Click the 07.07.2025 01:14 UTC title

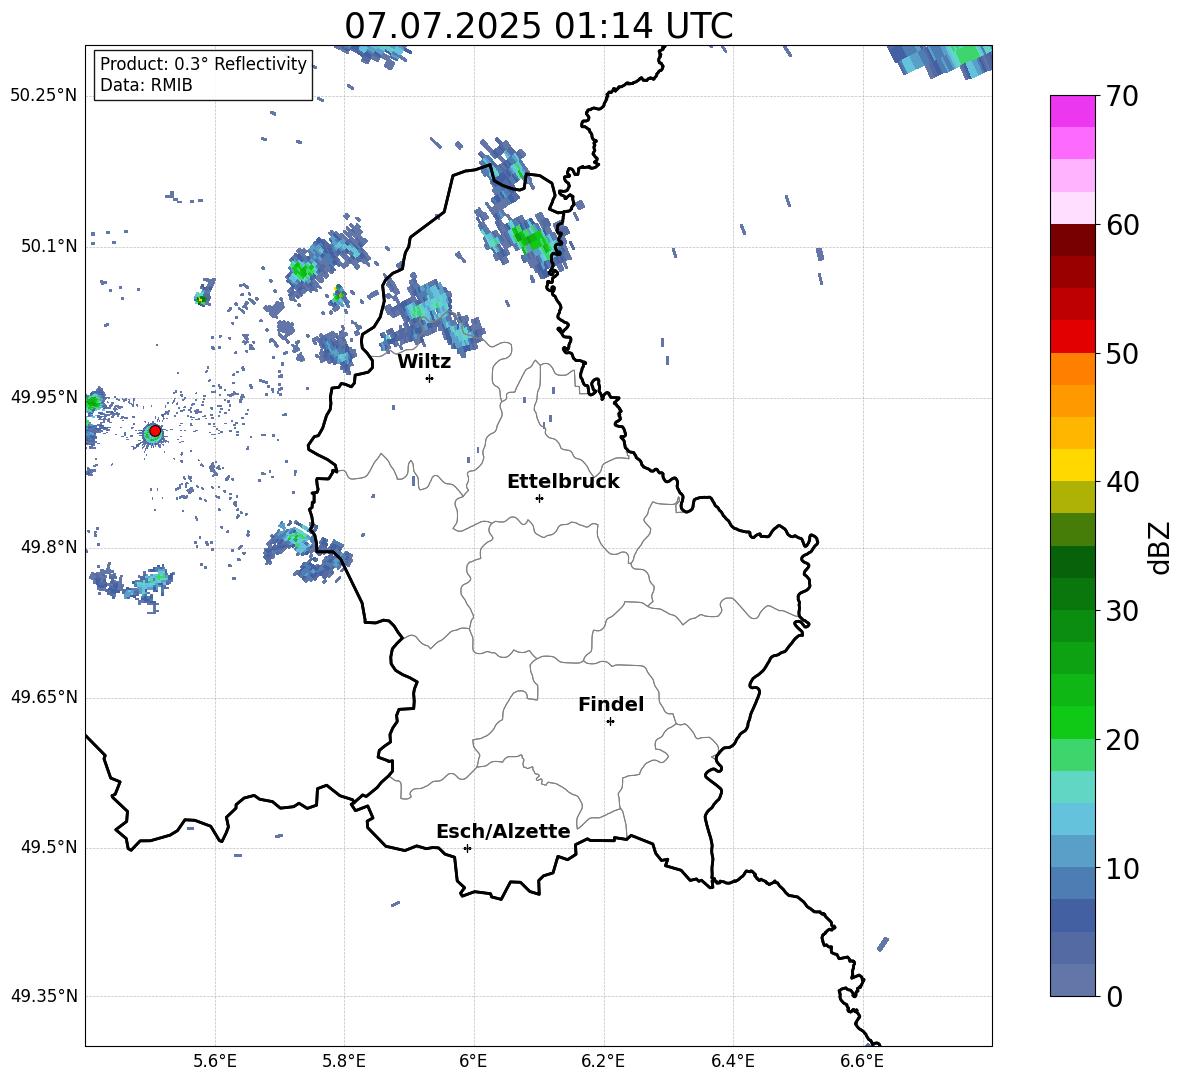539,26
